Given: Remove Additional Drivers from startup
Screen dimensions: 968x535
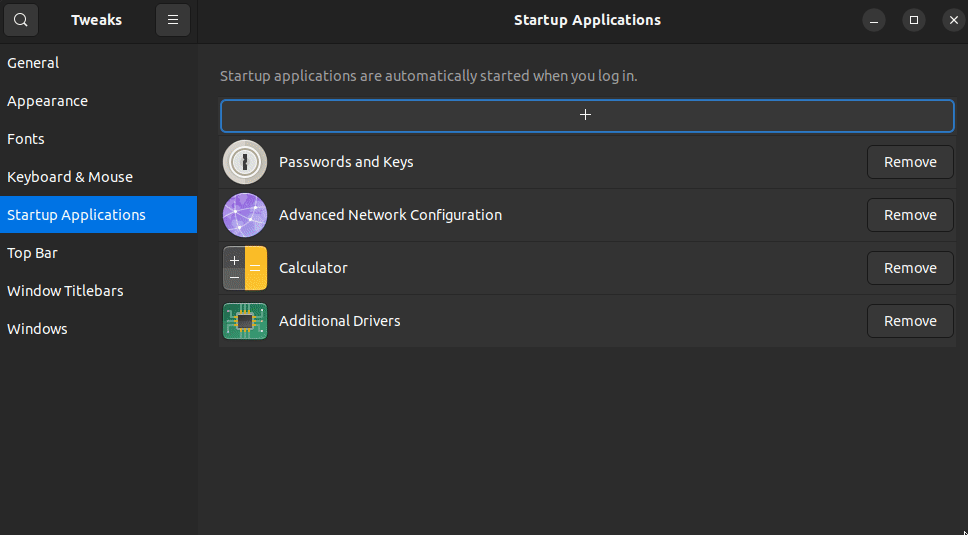Looking at the screenshot, I should pos(910,321).
